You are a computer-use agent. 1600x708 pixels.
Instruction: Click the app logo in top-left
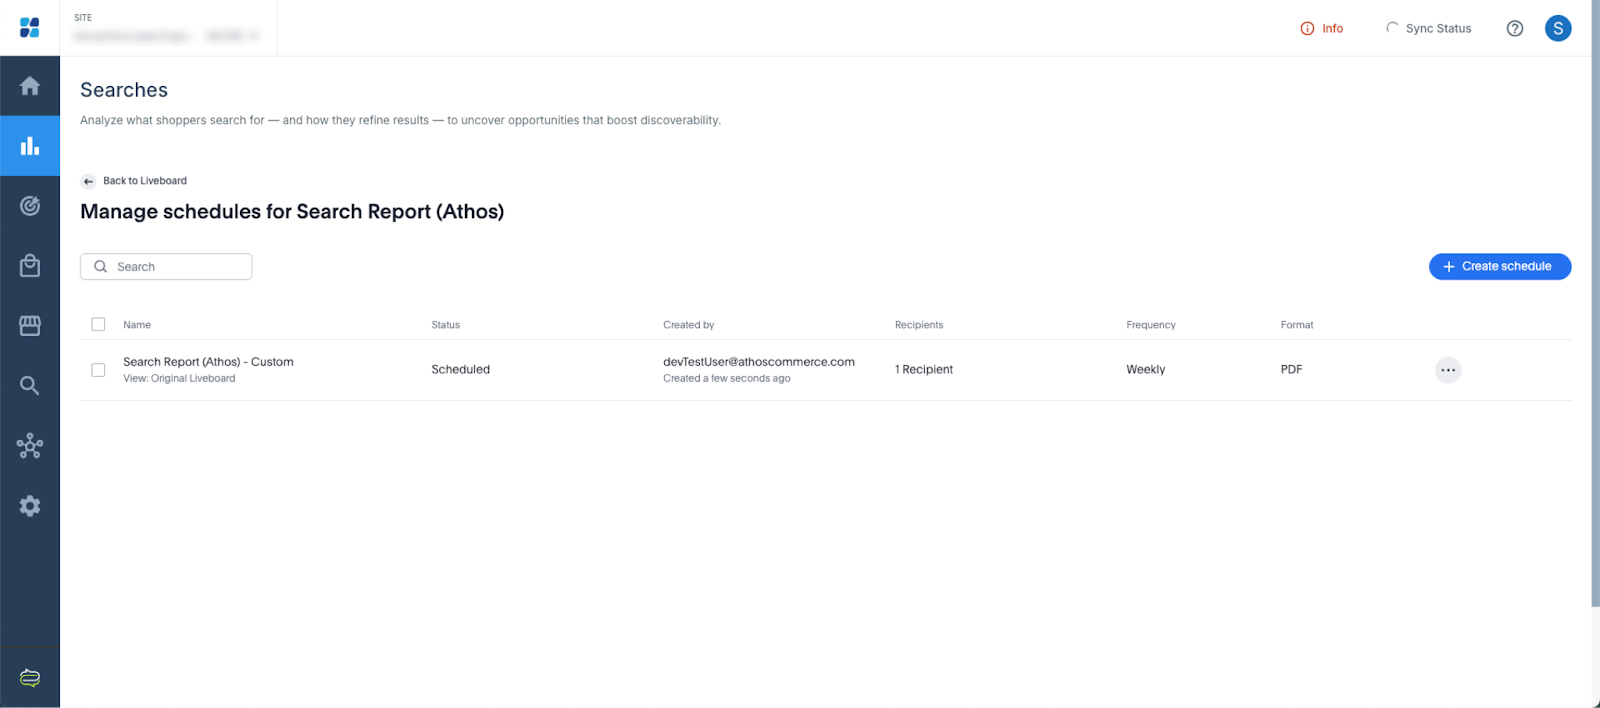click(x=30, y=28)
